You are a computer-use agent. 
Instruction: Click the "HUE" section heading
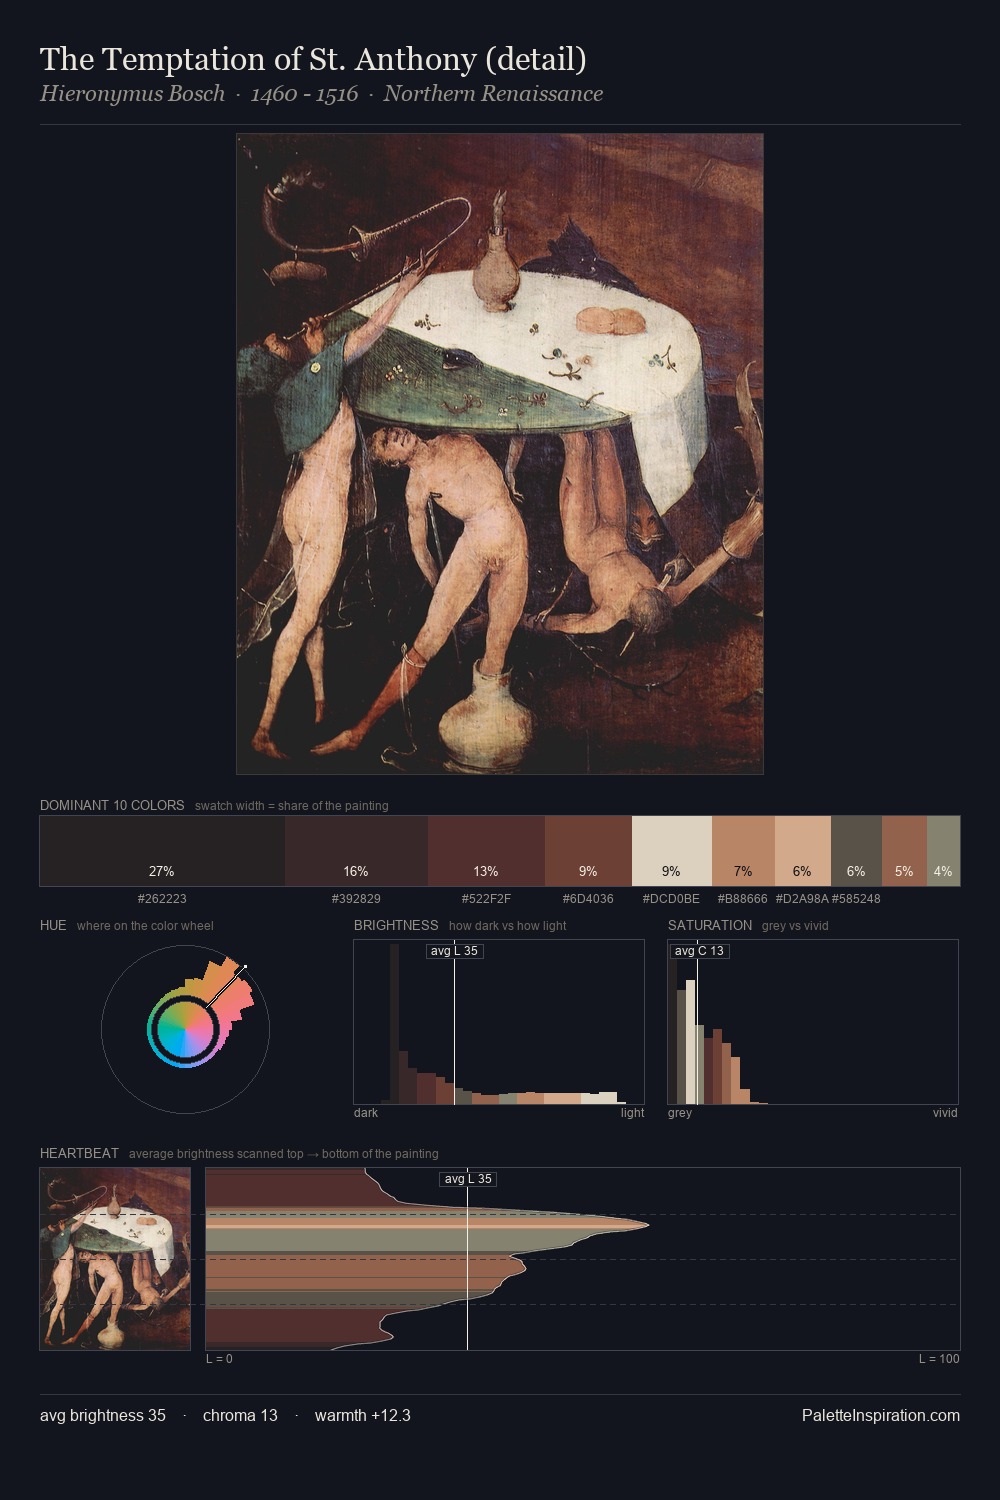(x=53, y=925)
